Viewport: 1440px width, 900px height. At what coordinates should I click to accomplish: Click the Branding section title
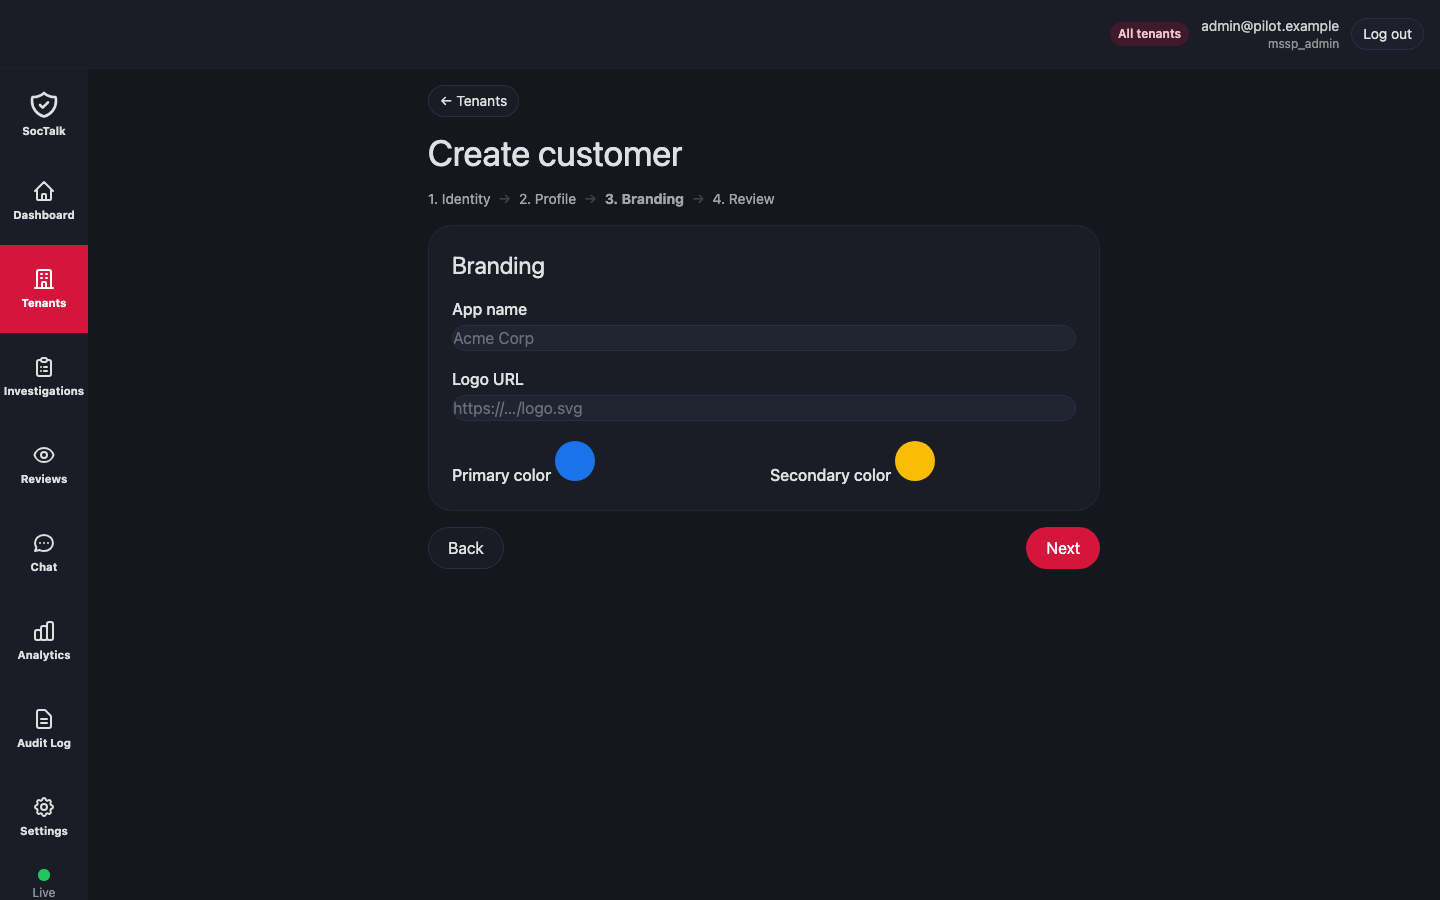coord(498,266)
